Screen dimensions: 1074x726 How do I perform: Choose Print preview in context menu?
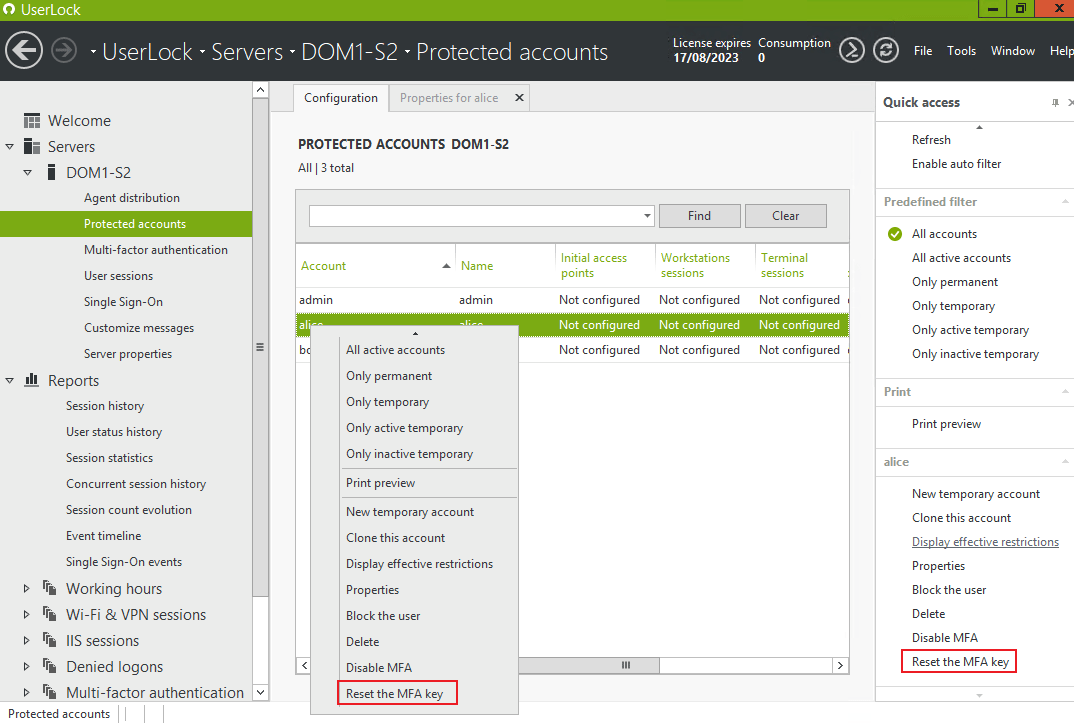tap(380, 483)
